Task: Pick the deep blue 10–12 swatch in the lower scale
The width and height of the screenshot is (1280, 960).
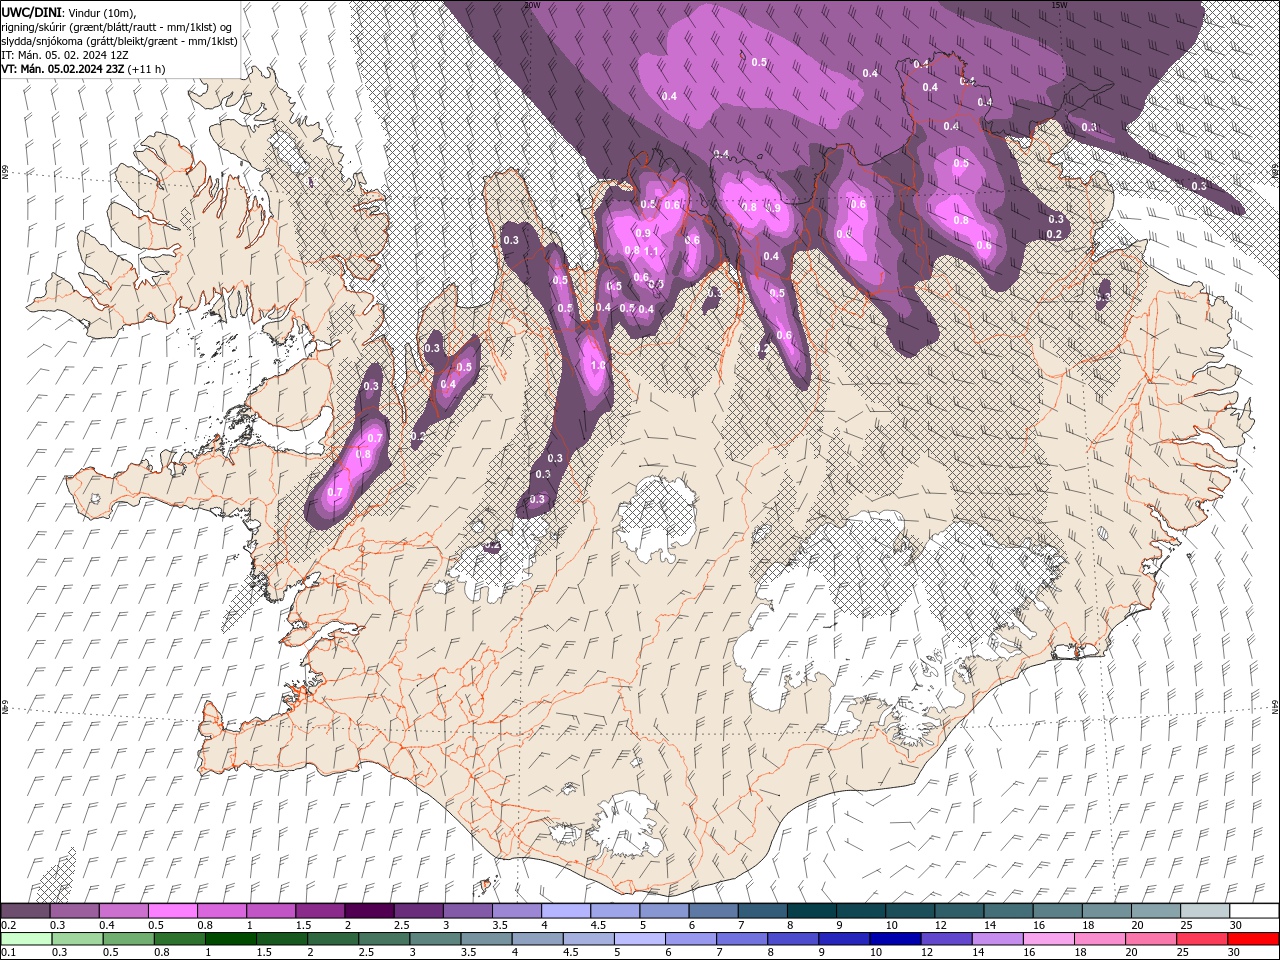Action: [895, 939]
